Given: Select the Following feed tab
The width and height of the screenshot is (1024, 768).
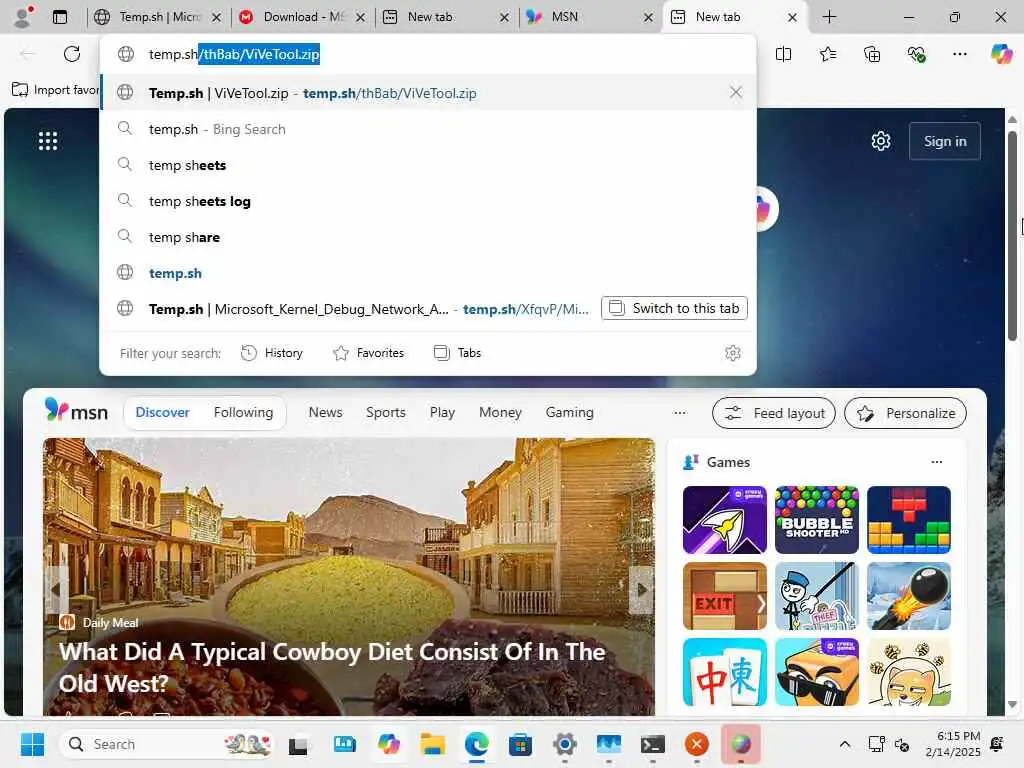Looking at the screenshot, I should (244, 413).
